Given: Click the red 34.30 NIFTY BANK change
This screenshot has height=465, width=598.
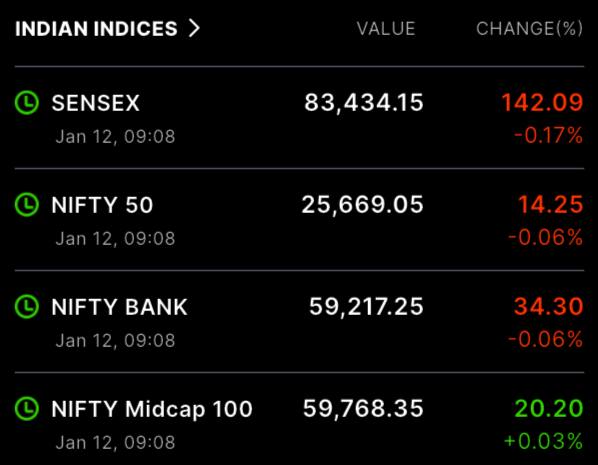Looking at the screenshot, I should point(548,306).
